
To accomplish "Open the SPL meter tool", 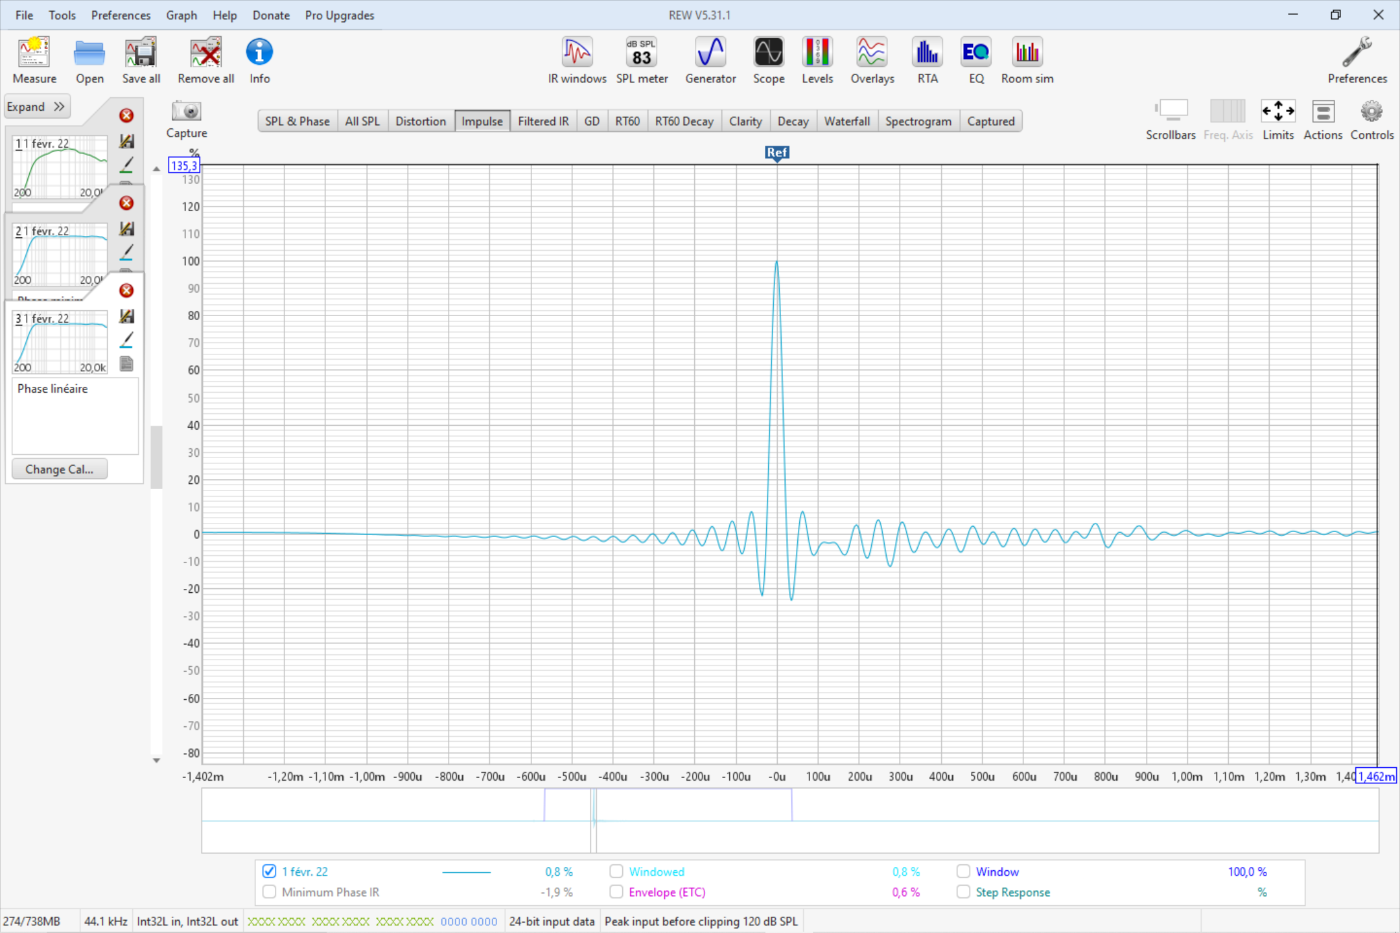I will click(641, 60).
